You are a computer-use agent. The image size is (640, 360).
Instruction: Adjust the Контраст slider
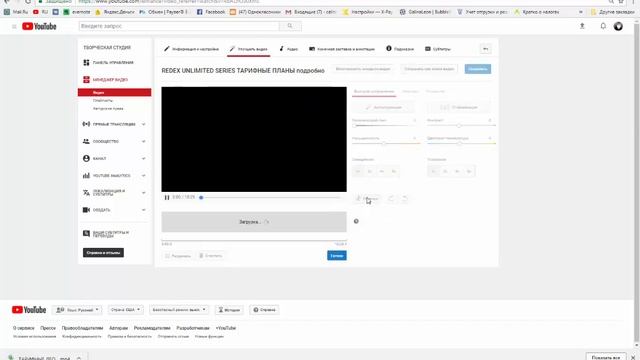pyautogui.click(x=461, y=126)
